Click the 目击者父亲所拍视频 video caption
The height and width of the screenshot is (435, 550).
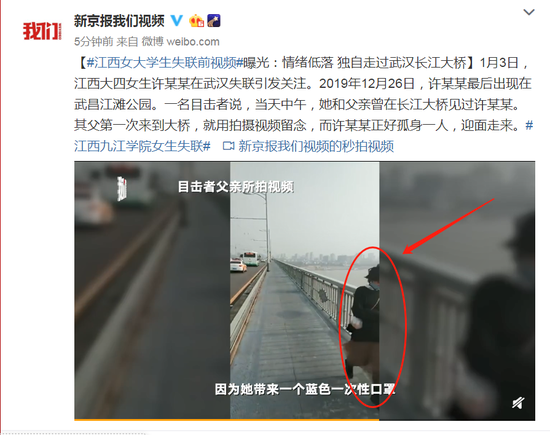coord(236,187)
